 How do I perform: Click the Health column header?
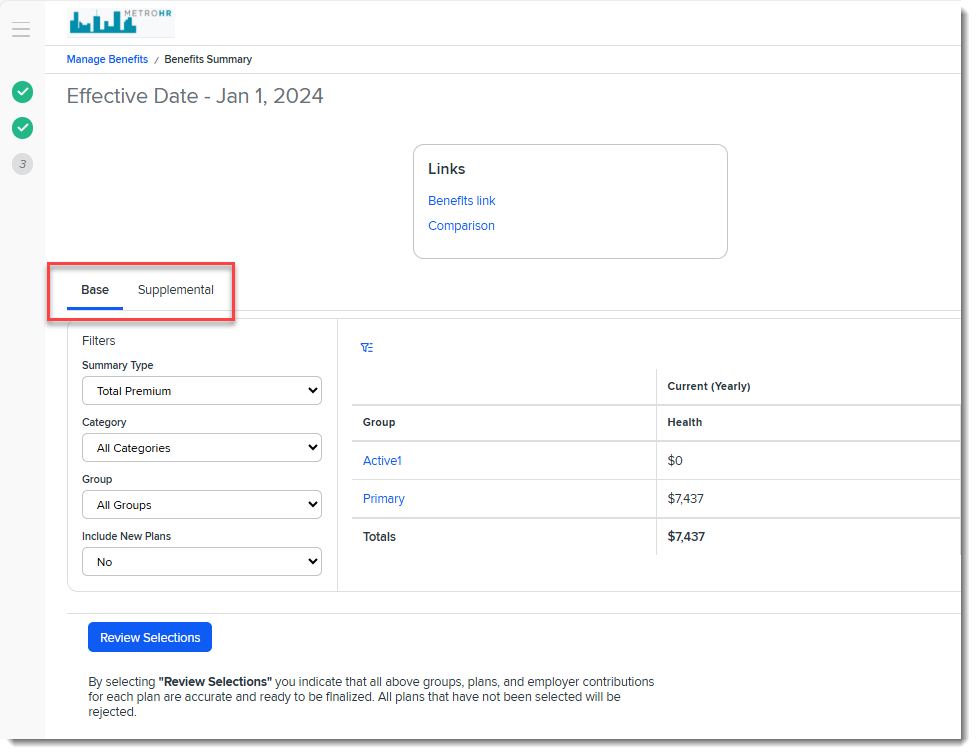coord(685,423)
